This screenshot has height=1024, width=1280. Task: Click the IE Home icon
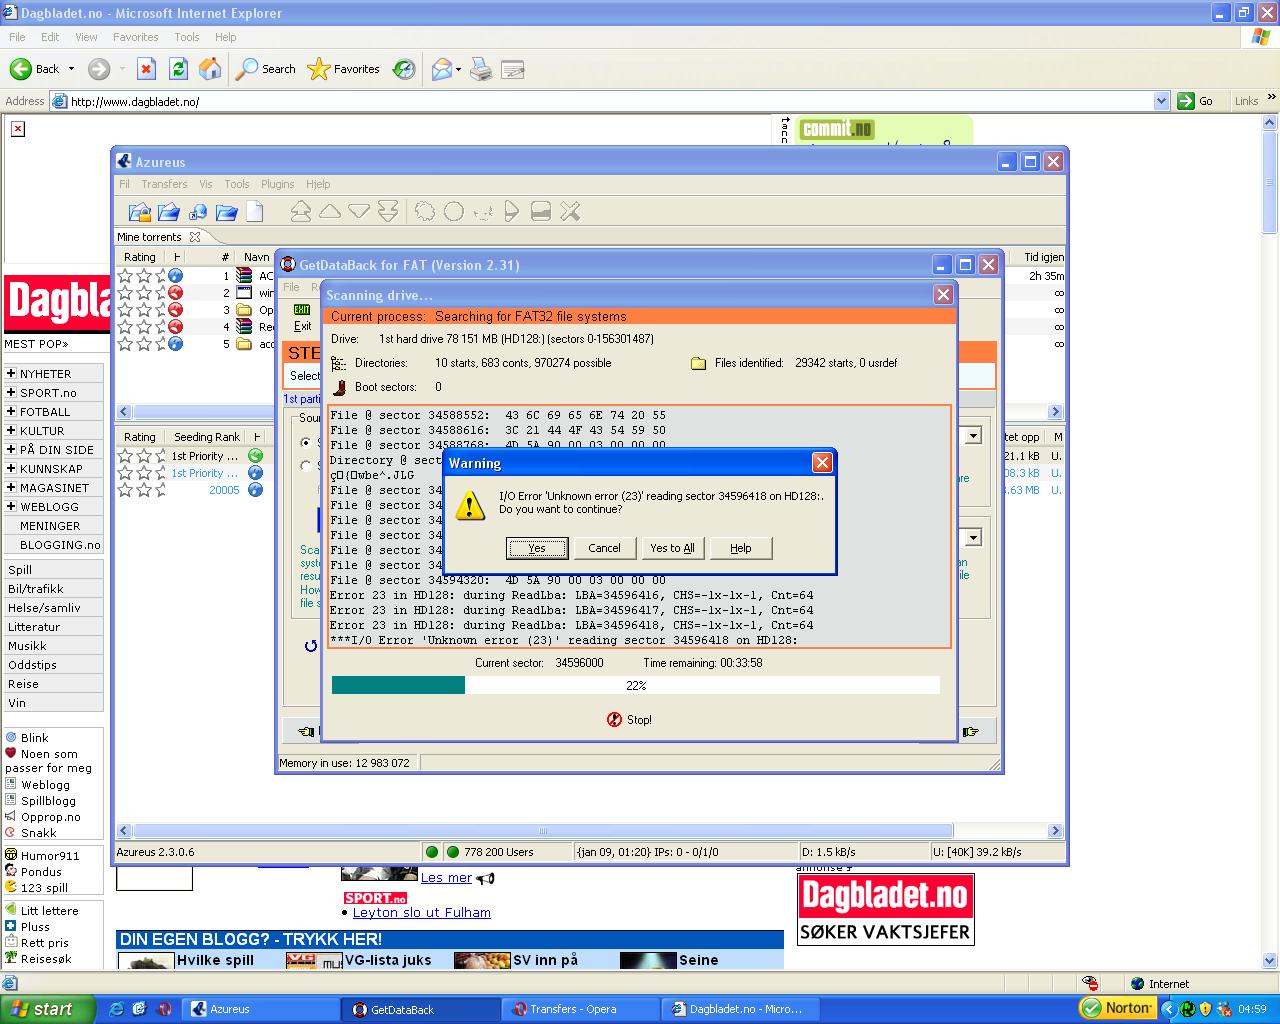[x=210, y=69]
